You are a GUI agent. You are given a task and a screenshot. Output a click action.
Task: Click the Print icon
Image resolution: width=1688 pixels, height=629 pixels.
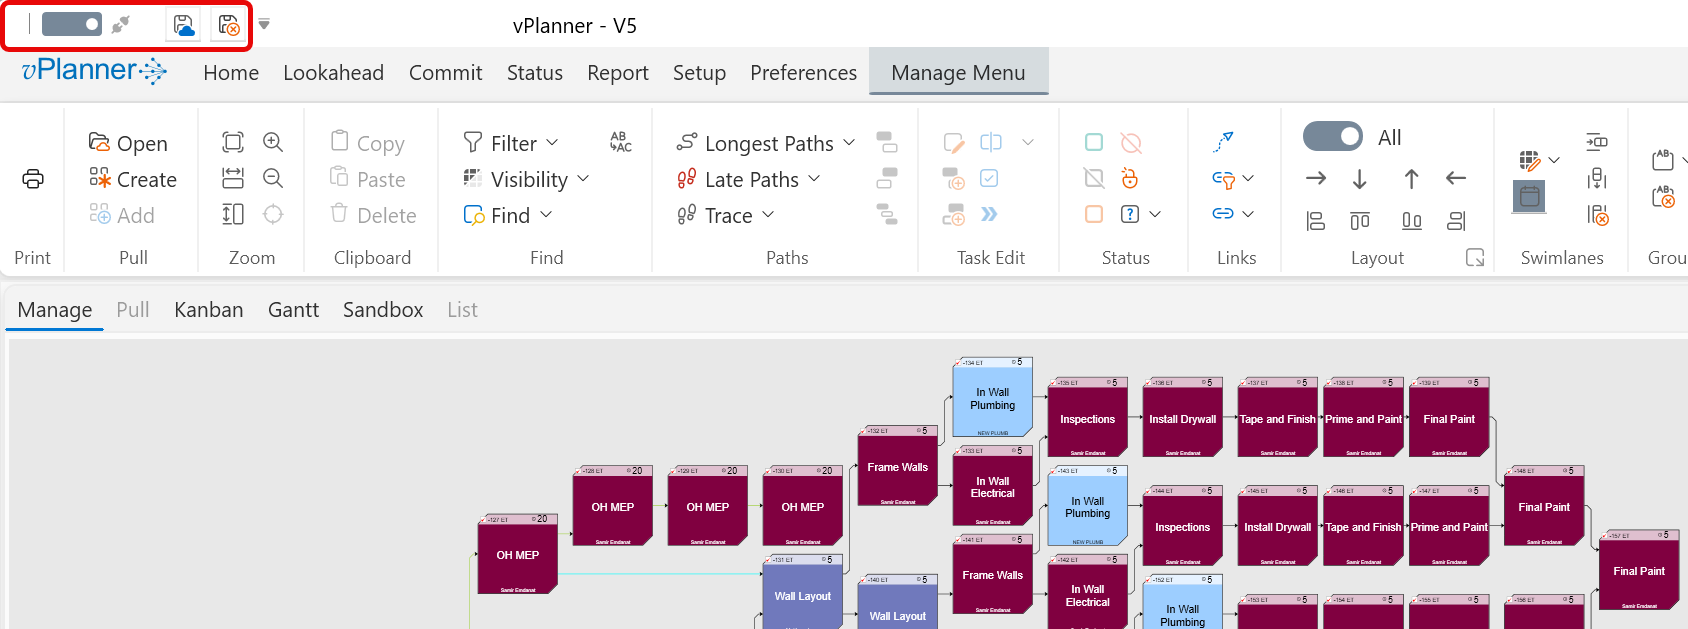click(x=33, y=179)
